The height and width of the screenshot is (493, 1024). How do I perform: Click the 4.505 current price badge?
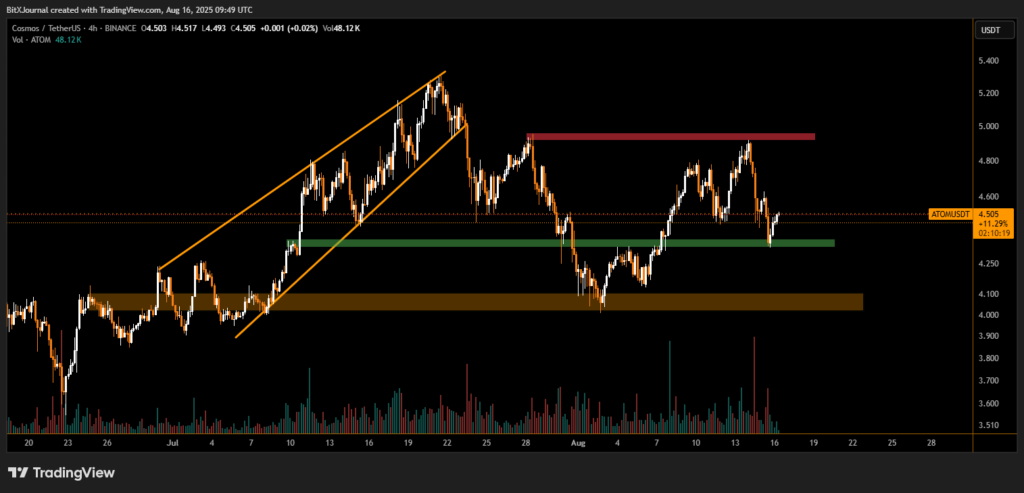[989, 214]
